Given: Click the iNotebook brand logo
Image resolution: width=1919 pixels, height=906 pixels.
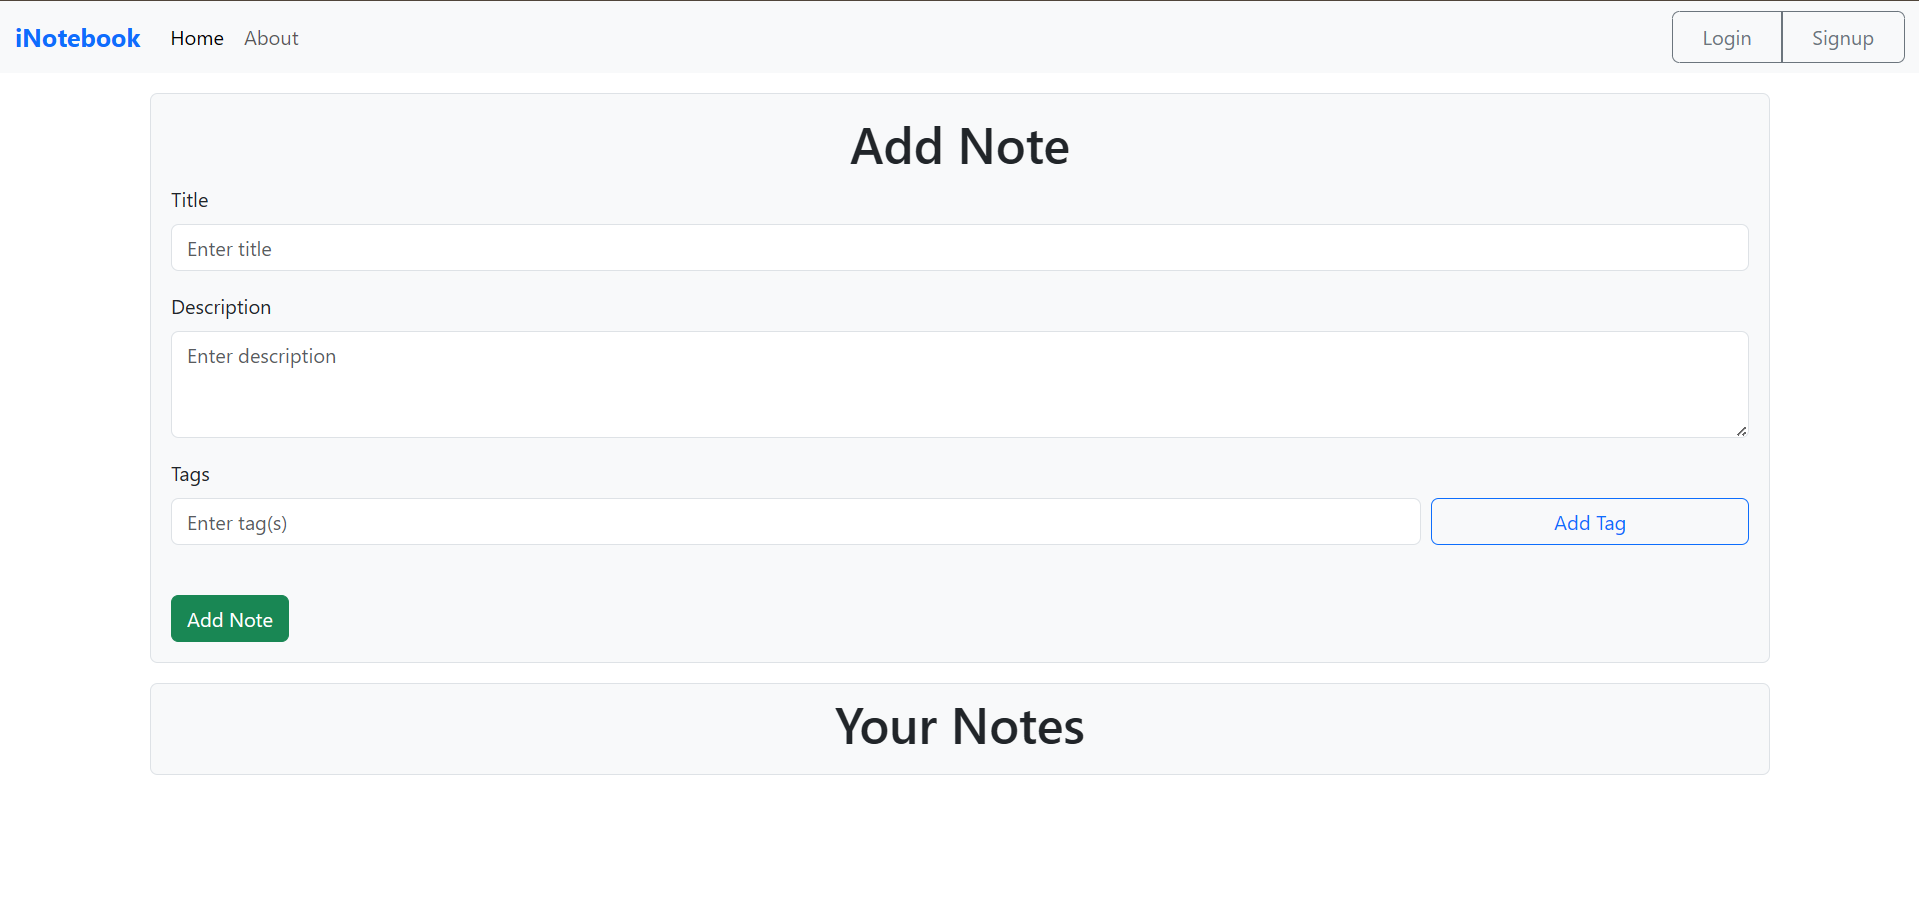Looking at the screenshot, I should point(78,38).
